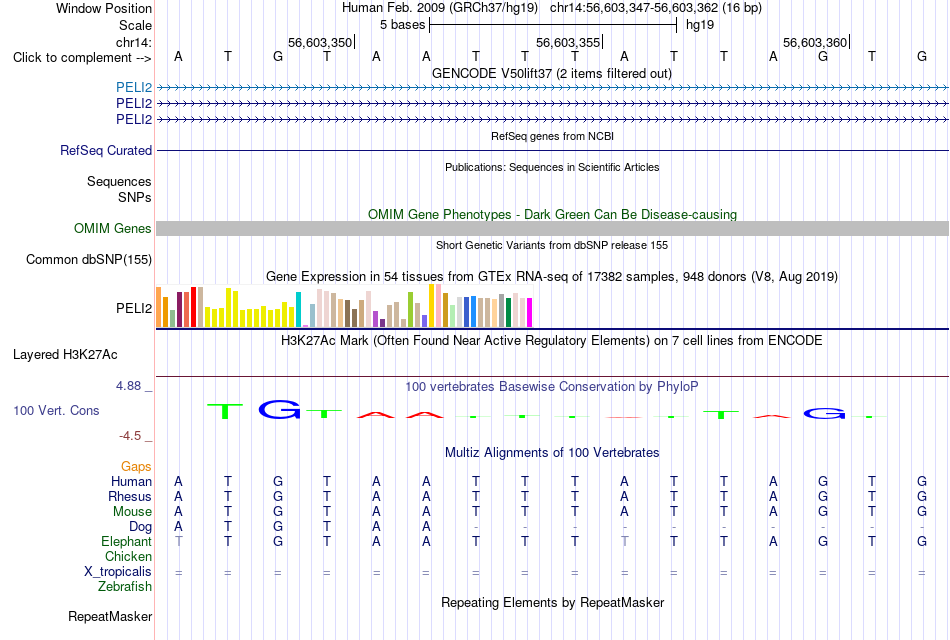
Task: Click '100 vertebrates Basewise Conservation by PhyloP' title
Action: coord(552,387)
